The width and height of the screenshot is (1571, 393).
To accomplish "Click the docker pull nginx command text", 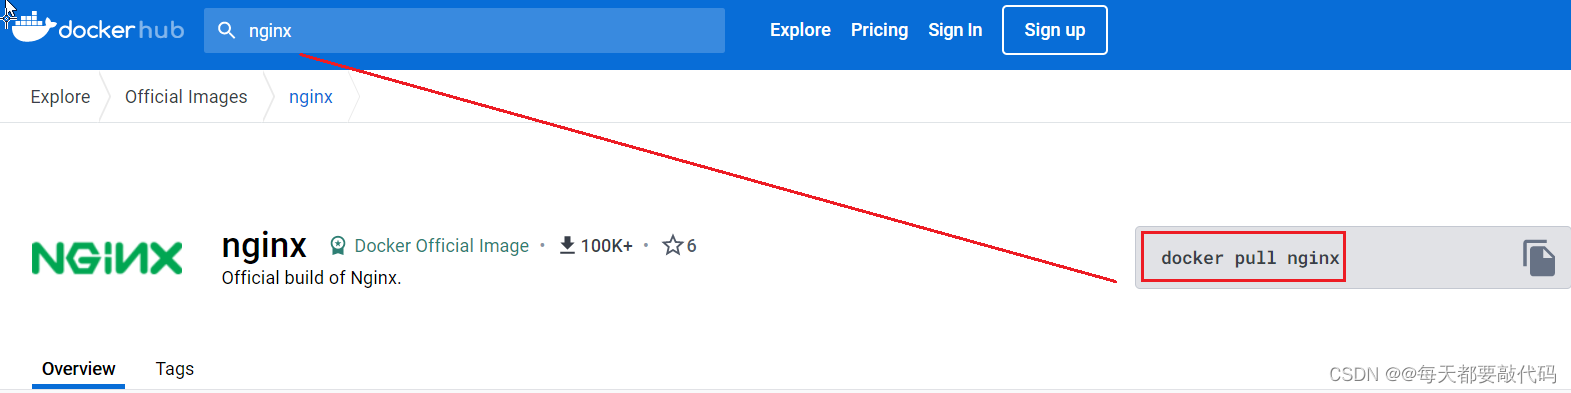I will (x=1250, y=258).
